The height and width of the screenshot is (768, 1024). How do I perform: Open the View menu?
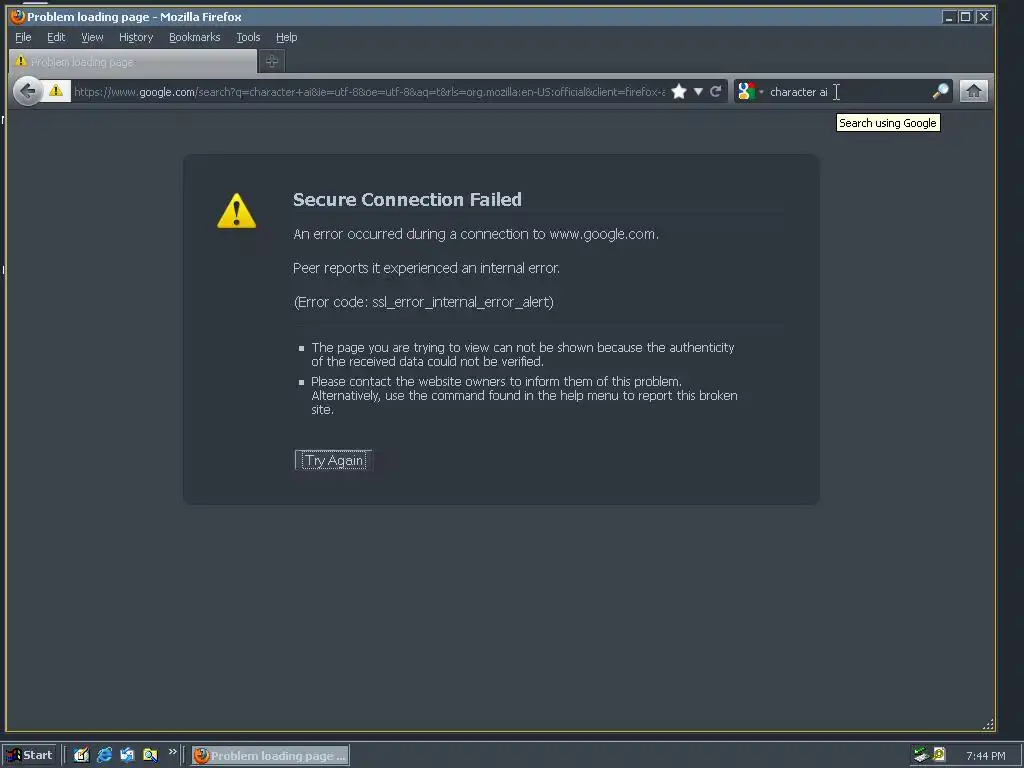point(92,37)
